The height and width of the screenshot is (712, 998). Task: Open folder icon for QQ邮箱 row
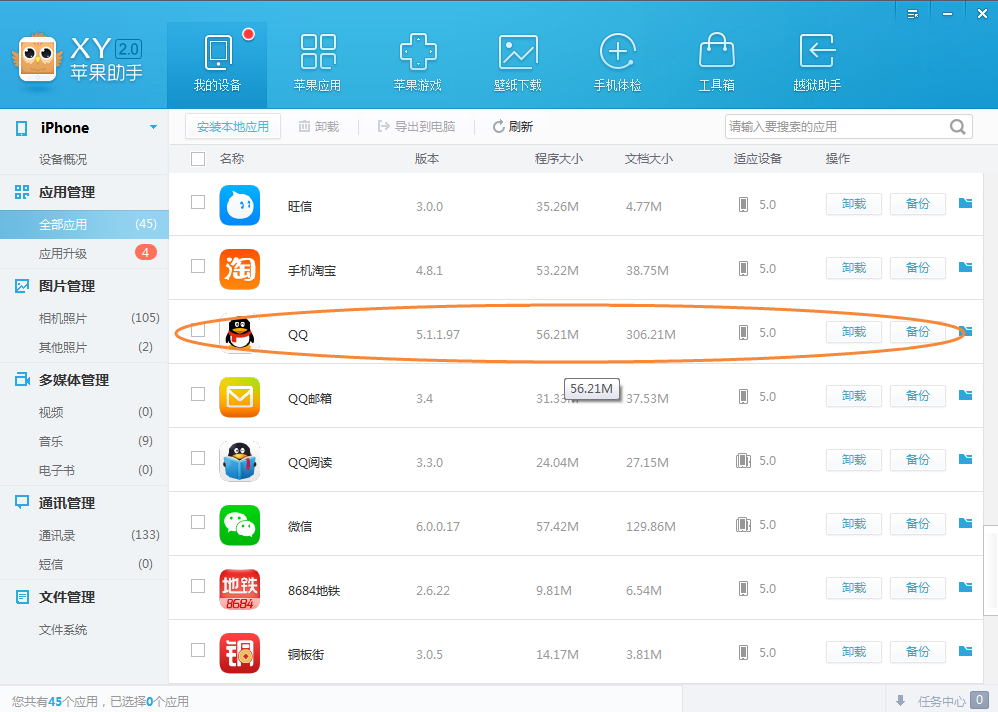point(966,395)
